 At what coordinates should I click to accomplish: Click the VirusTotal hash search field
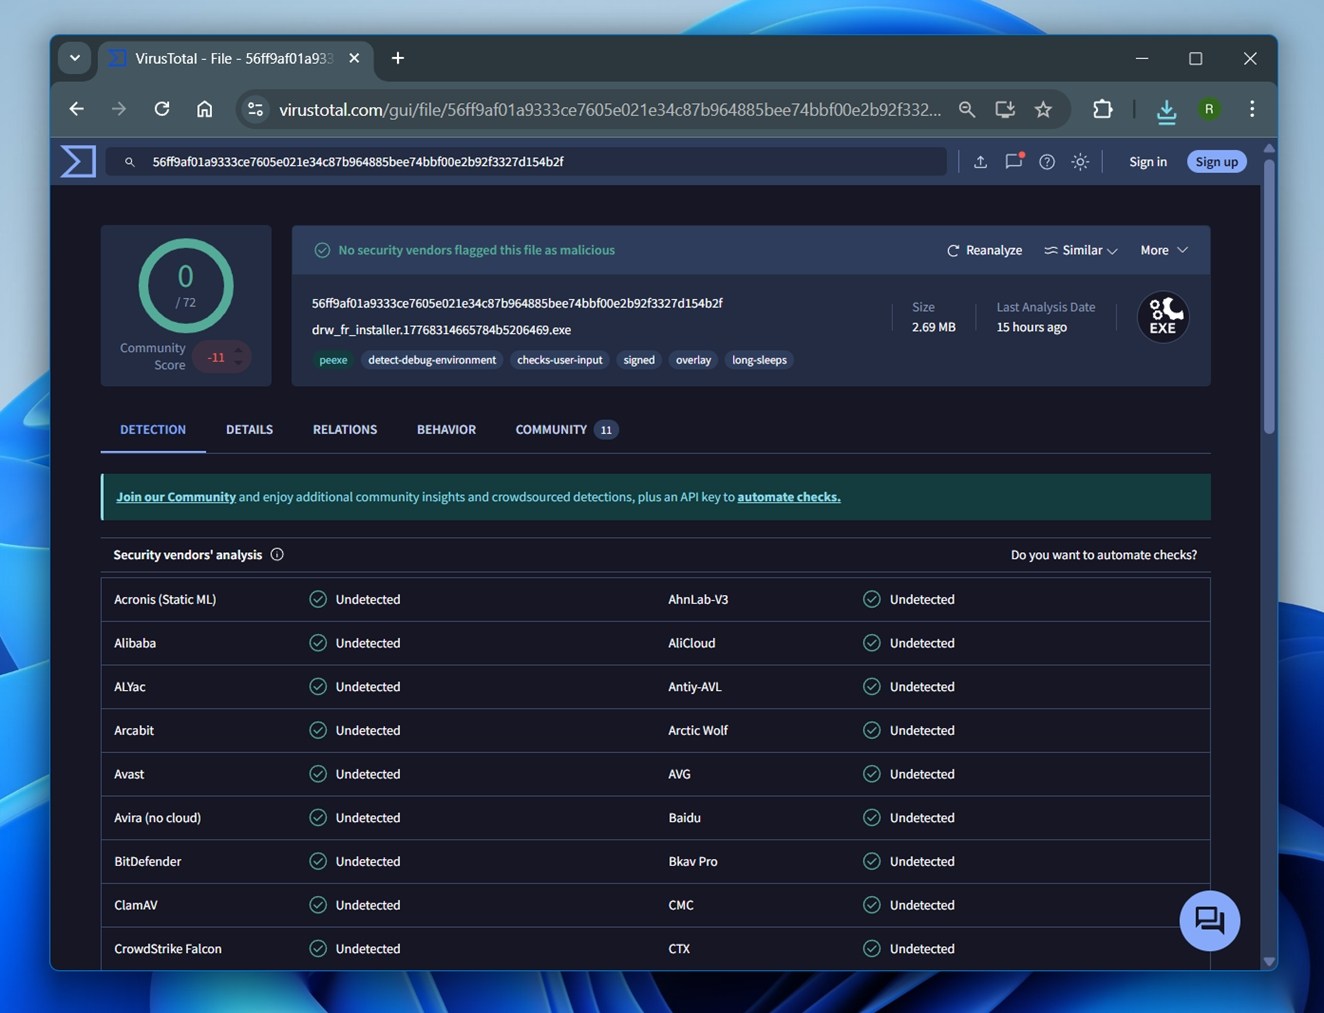[x=526, y=162]
